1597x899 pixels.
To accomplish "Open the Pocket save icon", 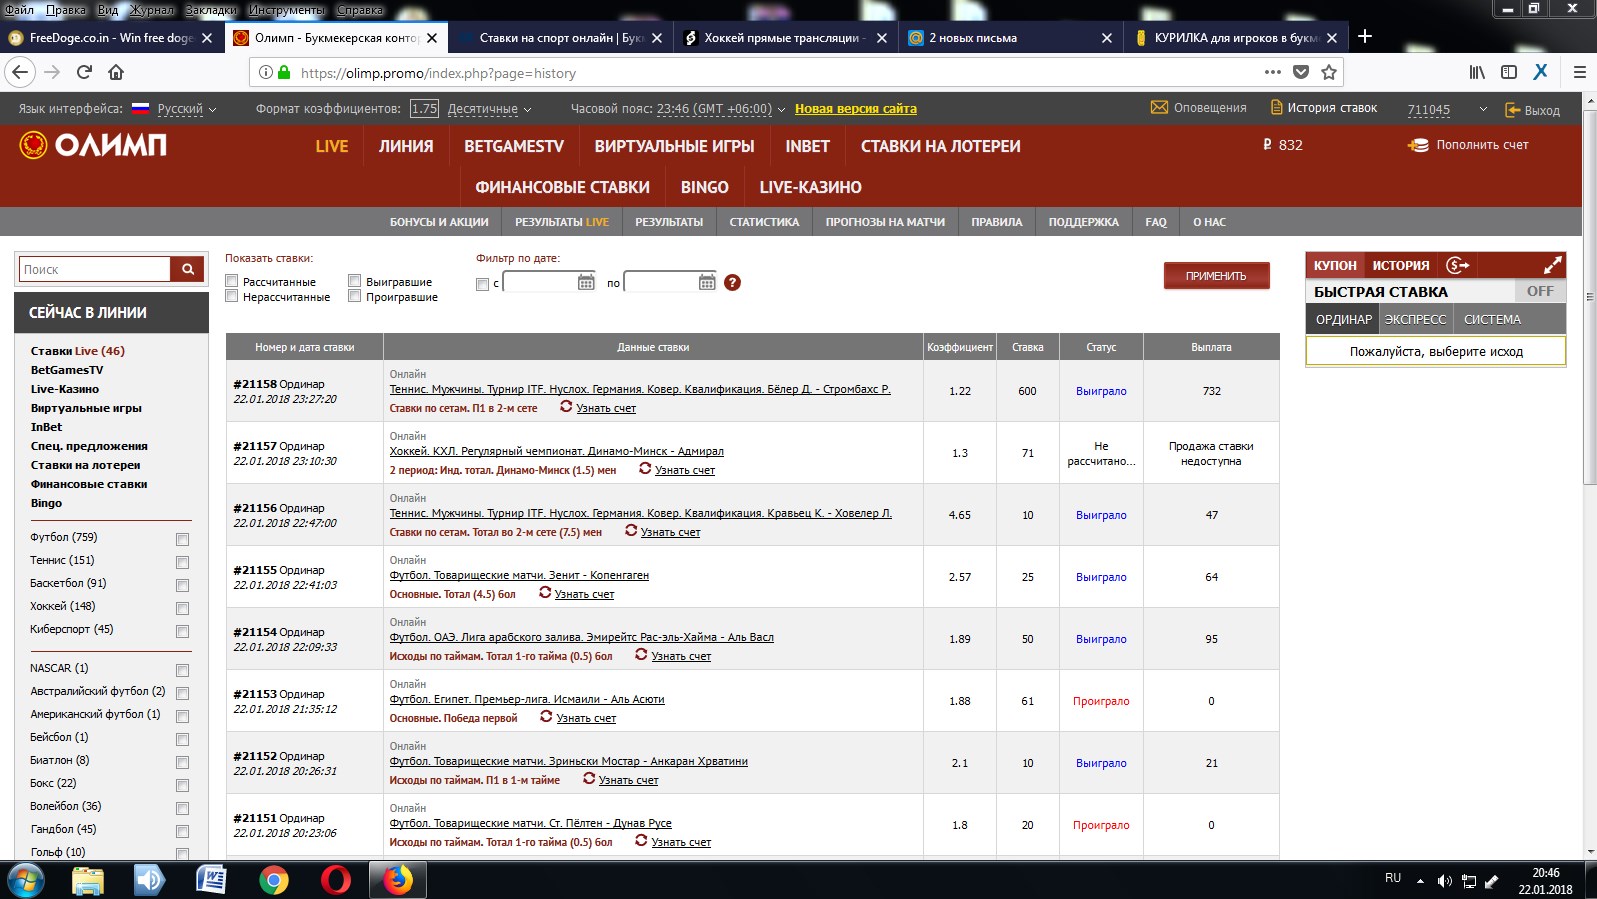I will coord(1300,72).
